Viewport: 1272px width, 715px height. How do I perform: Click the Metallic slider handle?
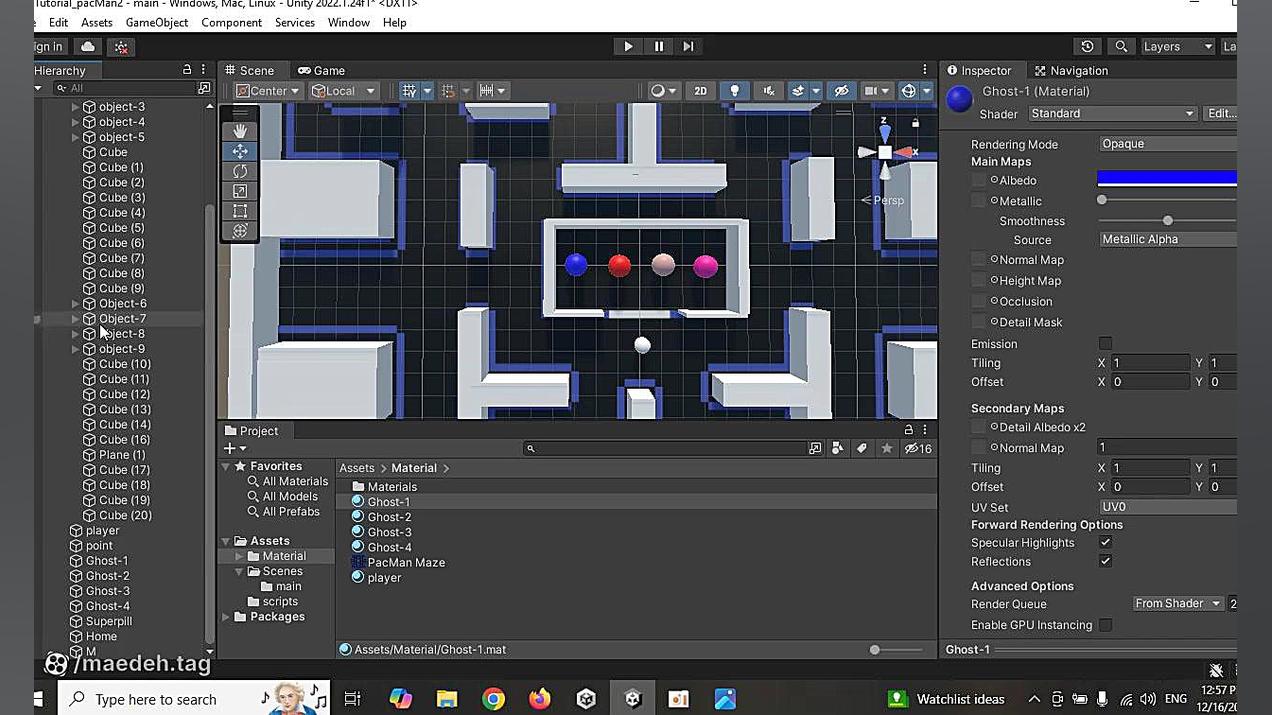(1102, 201)
